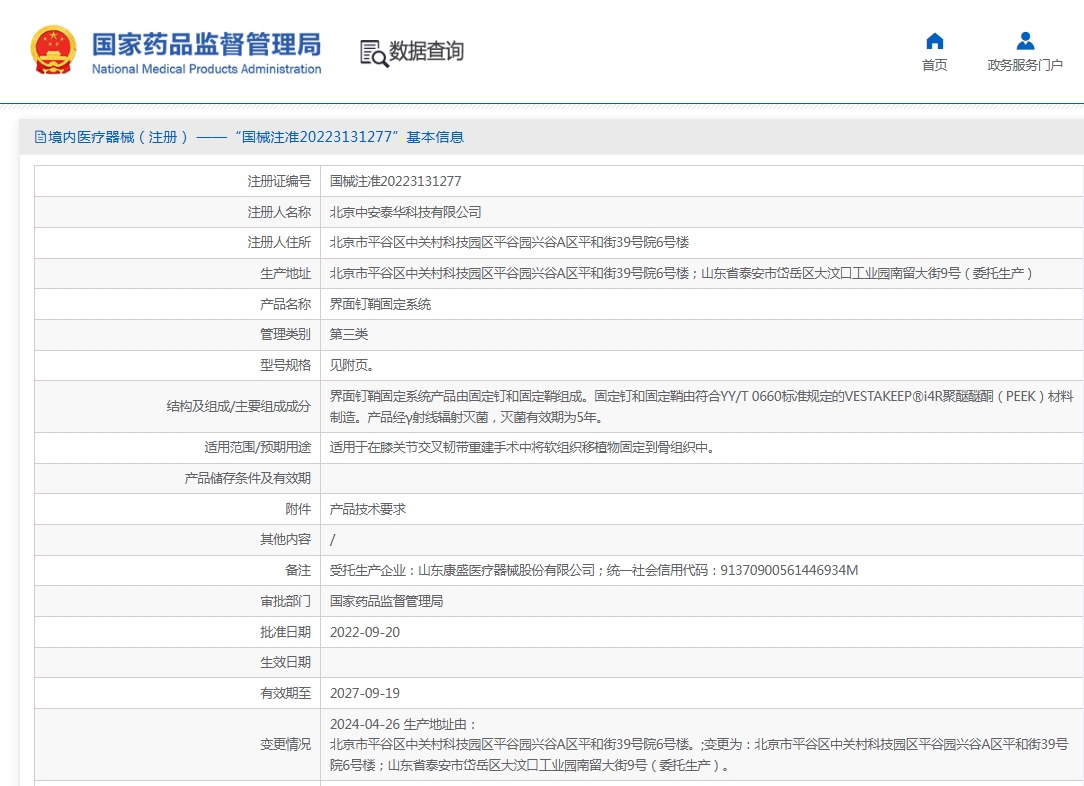Select the 批准日期 label cell
The width and height of the screenshot is (1084, 786).
[178, 632]
